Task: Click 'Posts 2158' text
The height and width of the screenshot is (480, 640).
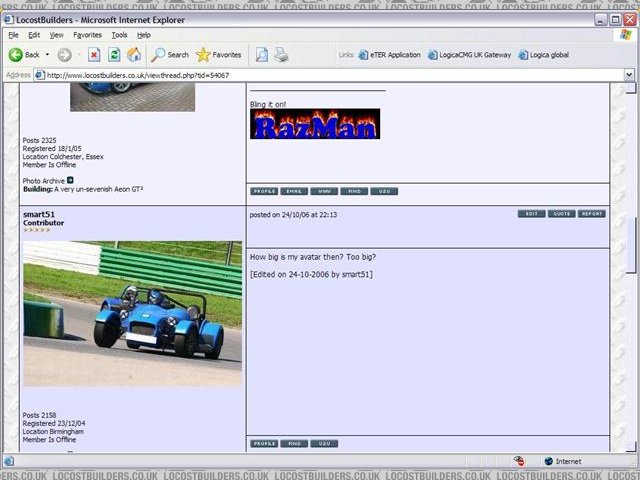Action: click(39, 415)
